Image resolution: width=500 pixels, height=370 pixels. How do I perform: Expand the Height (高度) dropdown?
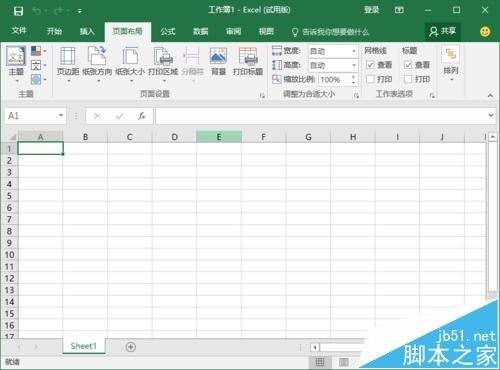pyautogui.click(x=354, y=65)
